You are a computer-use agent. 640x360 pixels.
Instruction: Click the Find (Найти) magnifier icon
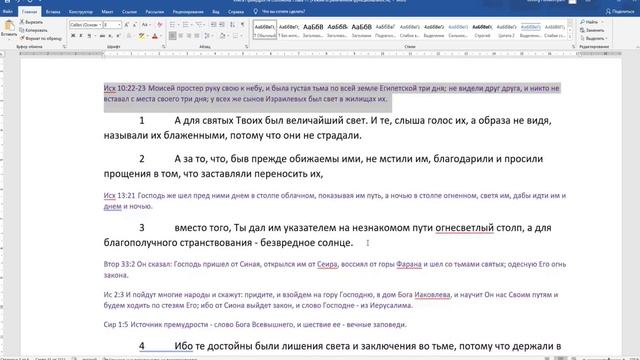click(582, 22)
